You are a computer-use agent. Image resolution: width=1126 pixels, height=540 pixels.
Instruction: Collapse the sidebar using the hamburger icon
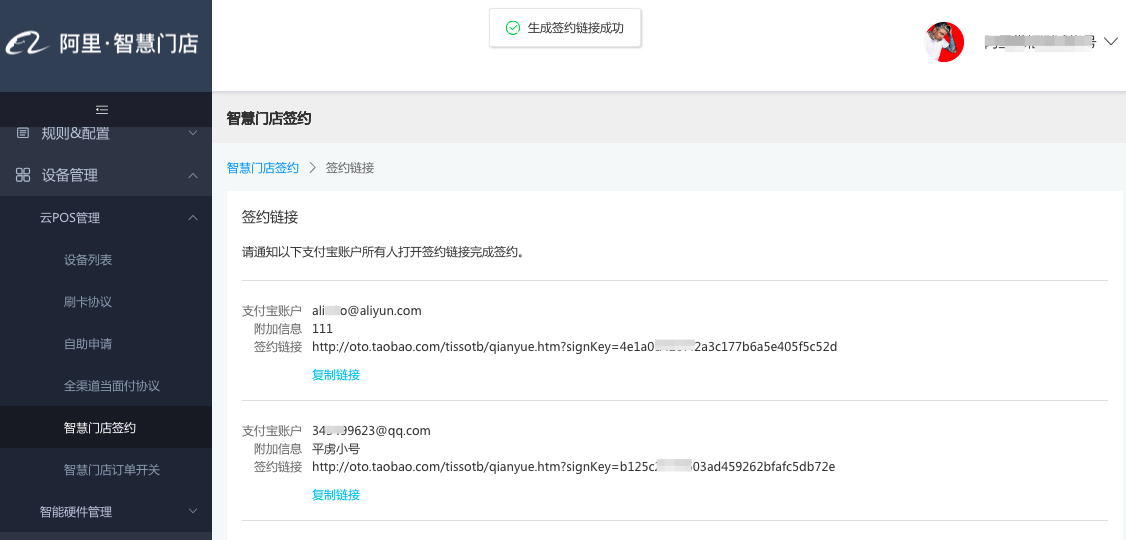click(102, 110)
